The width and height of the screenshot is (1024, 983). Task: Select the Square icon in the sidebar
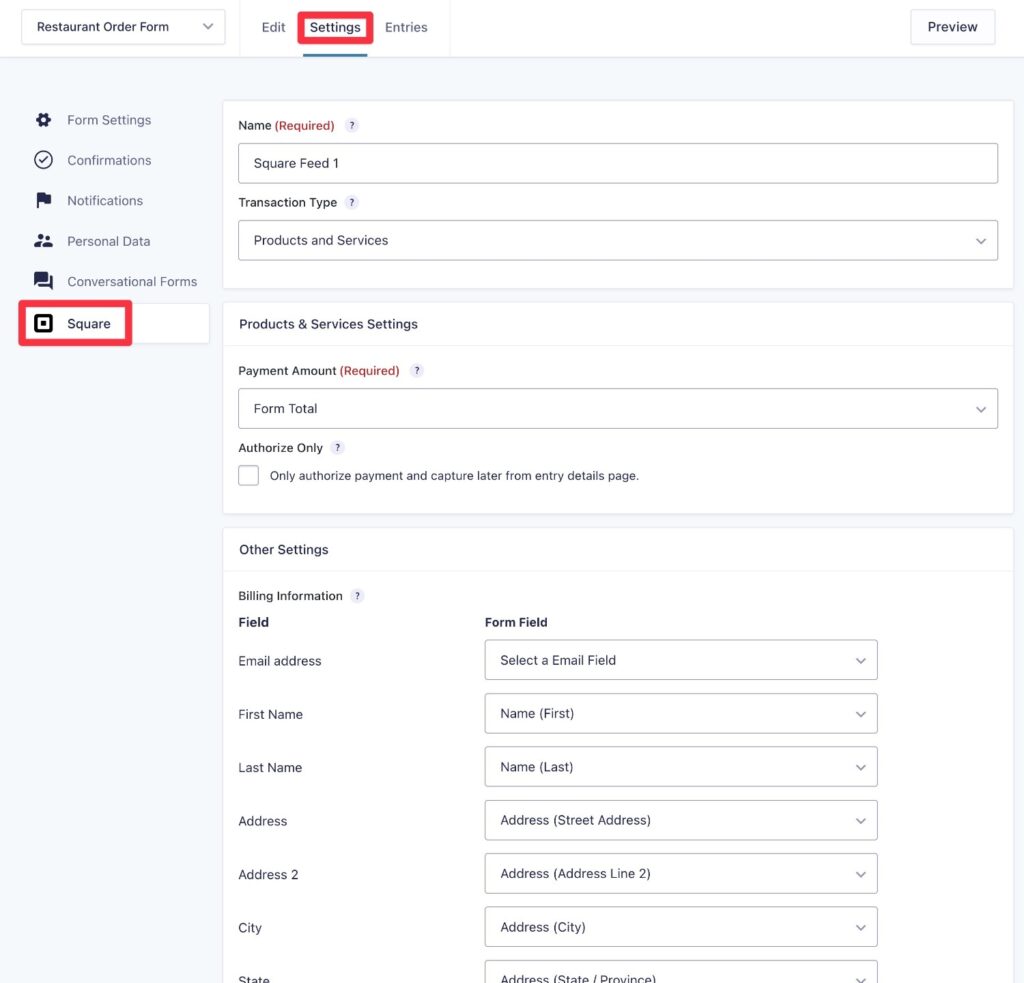[44, 323]
